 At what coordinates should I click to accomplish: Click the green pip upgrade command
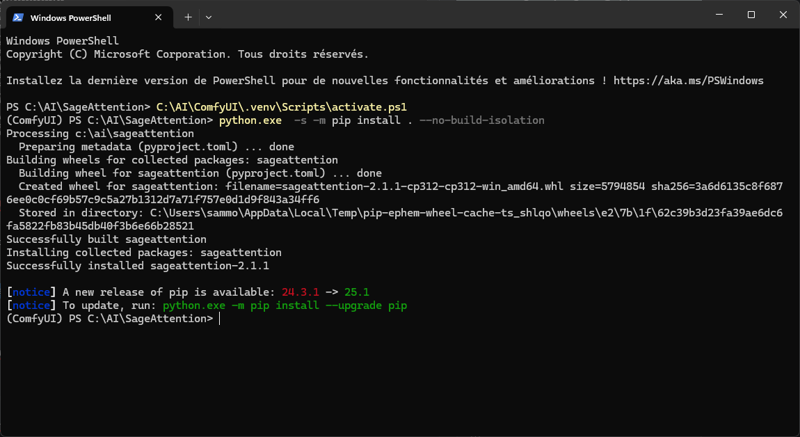[x=285, y=305]
